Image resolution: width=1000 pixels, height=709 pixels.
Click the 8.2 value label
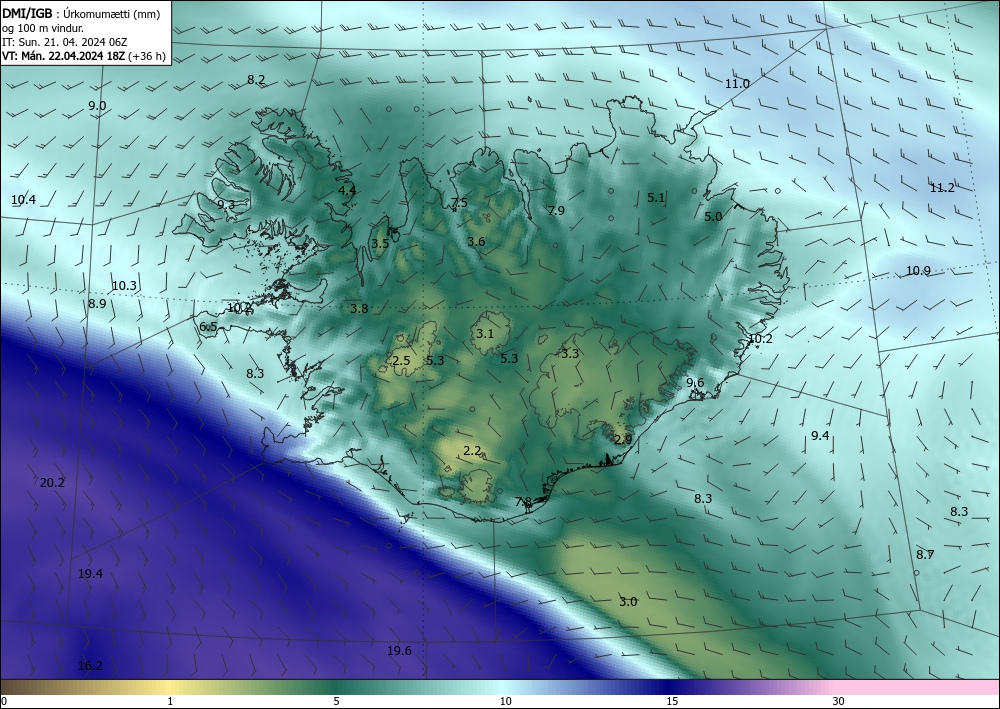tap(256, 80)
